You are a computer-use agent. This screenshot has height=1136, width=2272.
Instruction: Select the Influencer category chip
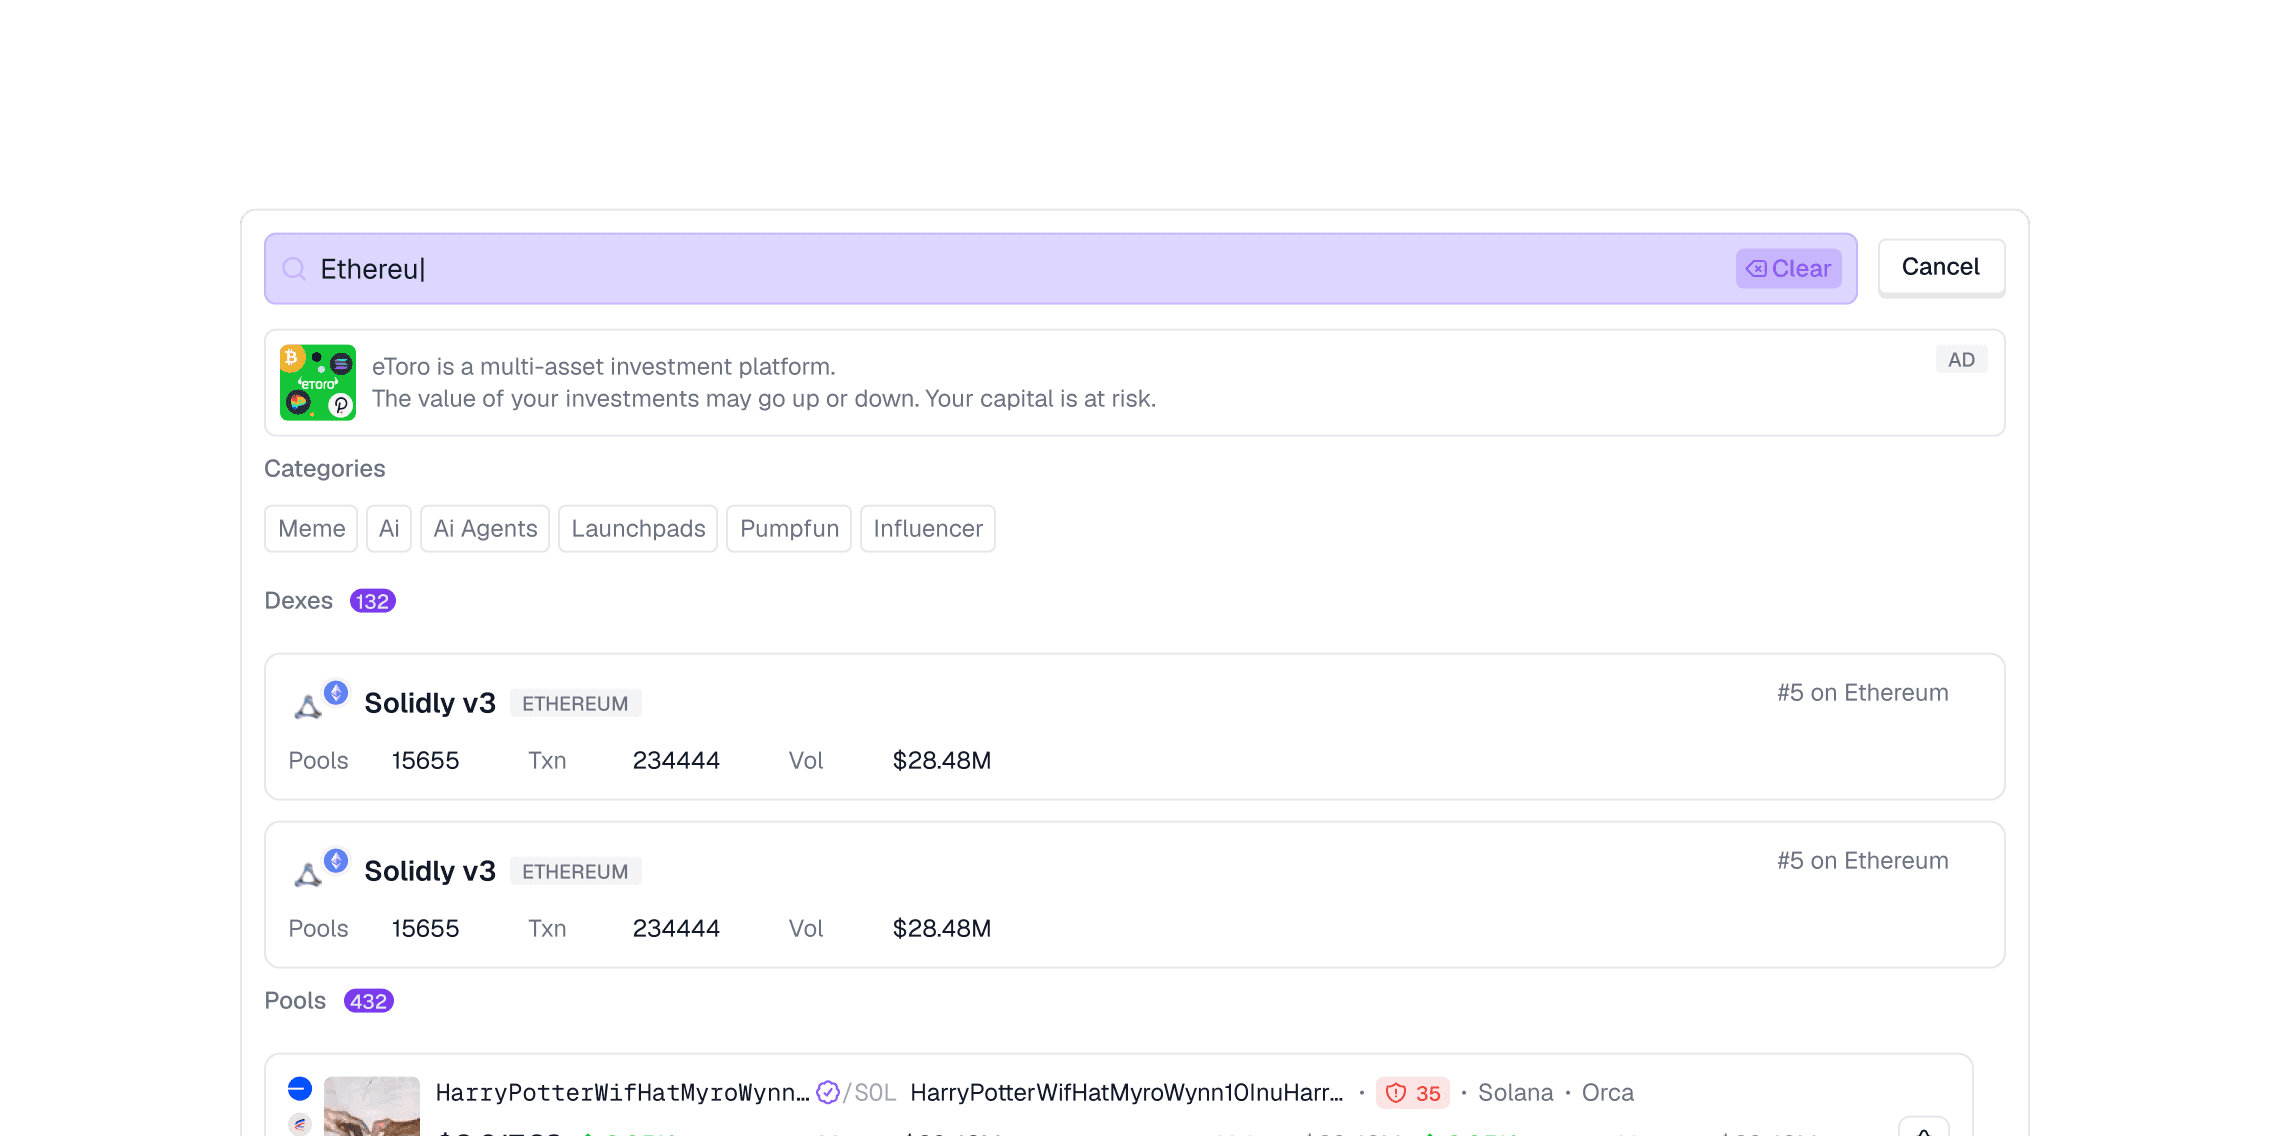928,529
